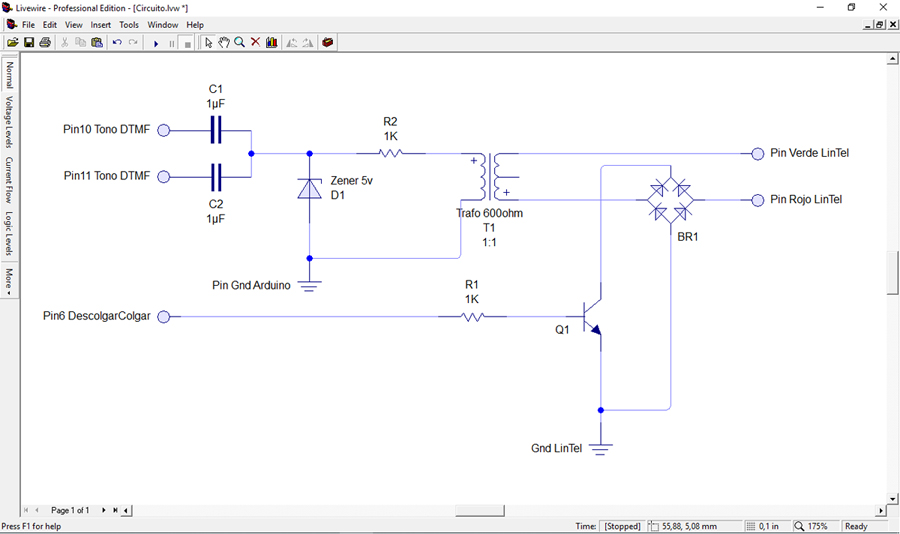Pause the simulation

click(x=172, y=43)
